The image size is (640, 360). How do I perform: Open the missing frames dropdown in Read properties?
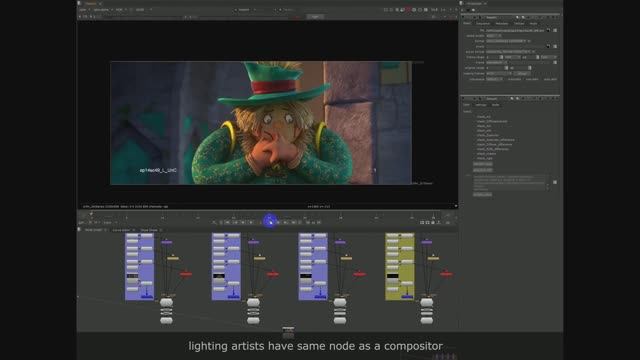point(498,73)
